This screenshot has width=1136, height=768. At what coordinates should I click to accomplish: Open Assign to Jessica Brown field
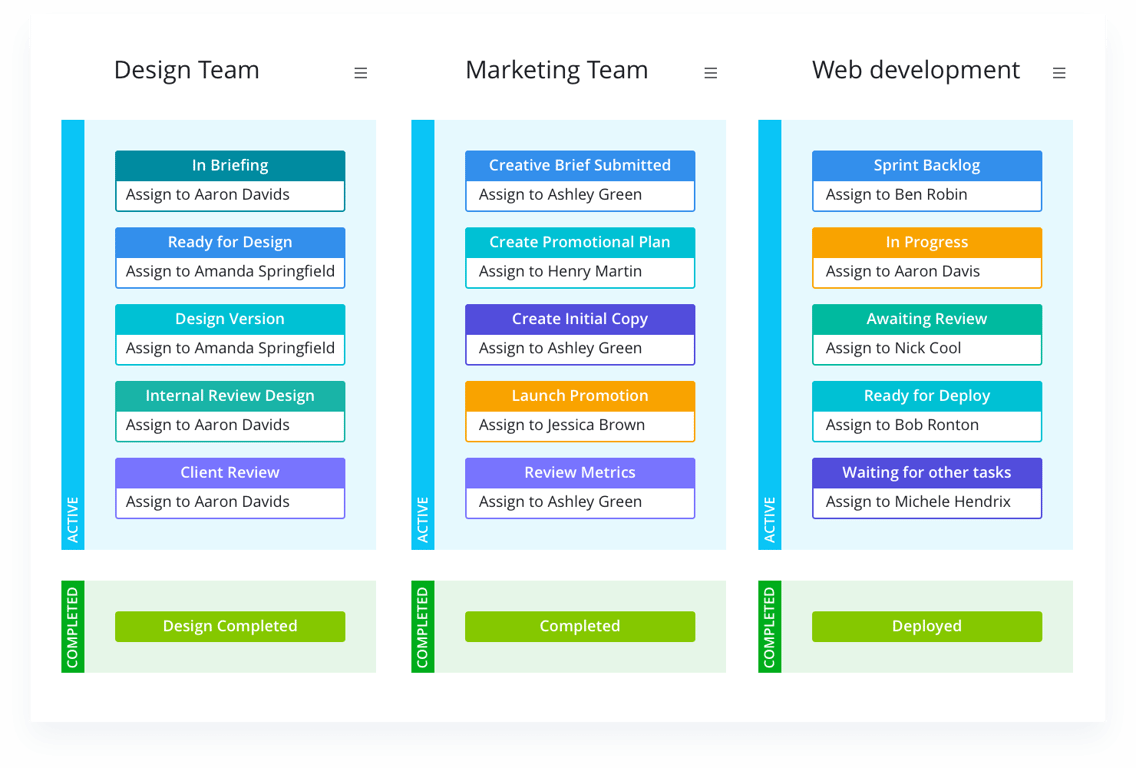pyautogui.click(x=580, y=425)
